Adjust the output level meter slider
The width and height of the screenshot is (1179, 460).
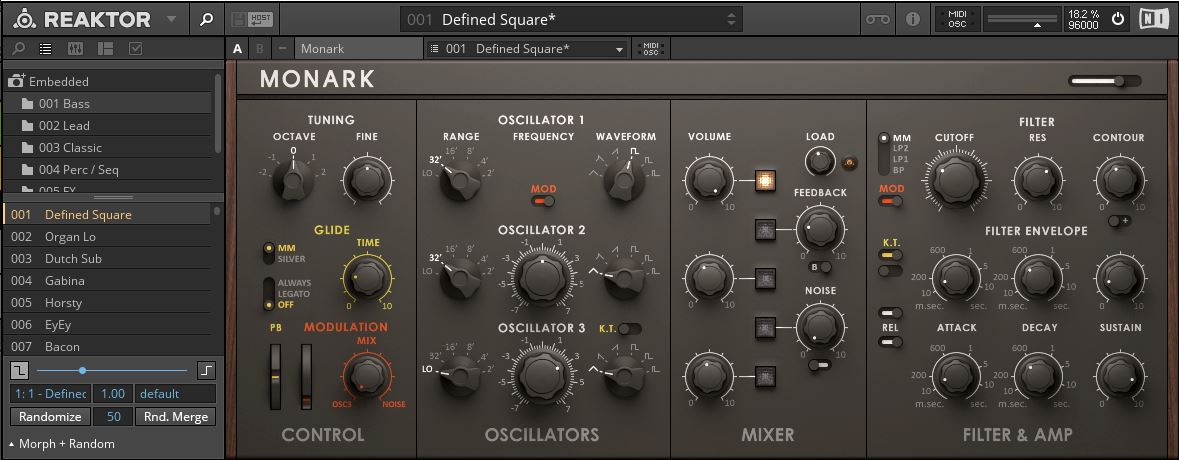pos(1023,20)
